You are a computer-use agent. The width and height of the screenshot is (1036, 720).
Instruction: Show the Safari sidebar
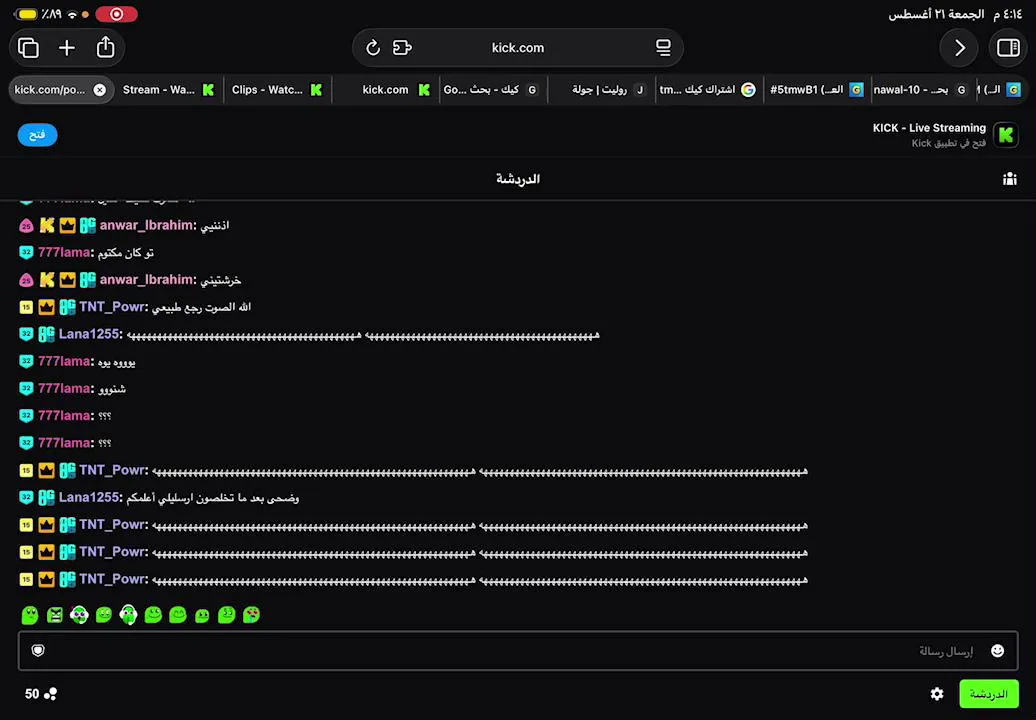pos(1008,48)
